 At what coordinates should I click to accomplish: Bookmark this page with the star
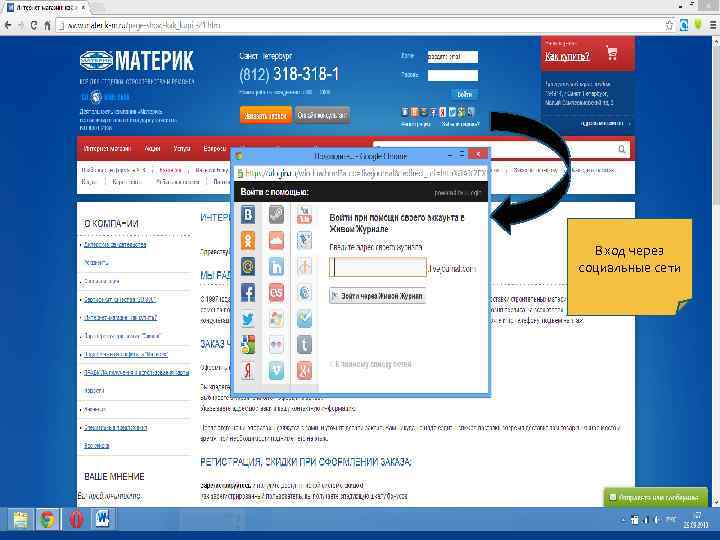(669, 25)
